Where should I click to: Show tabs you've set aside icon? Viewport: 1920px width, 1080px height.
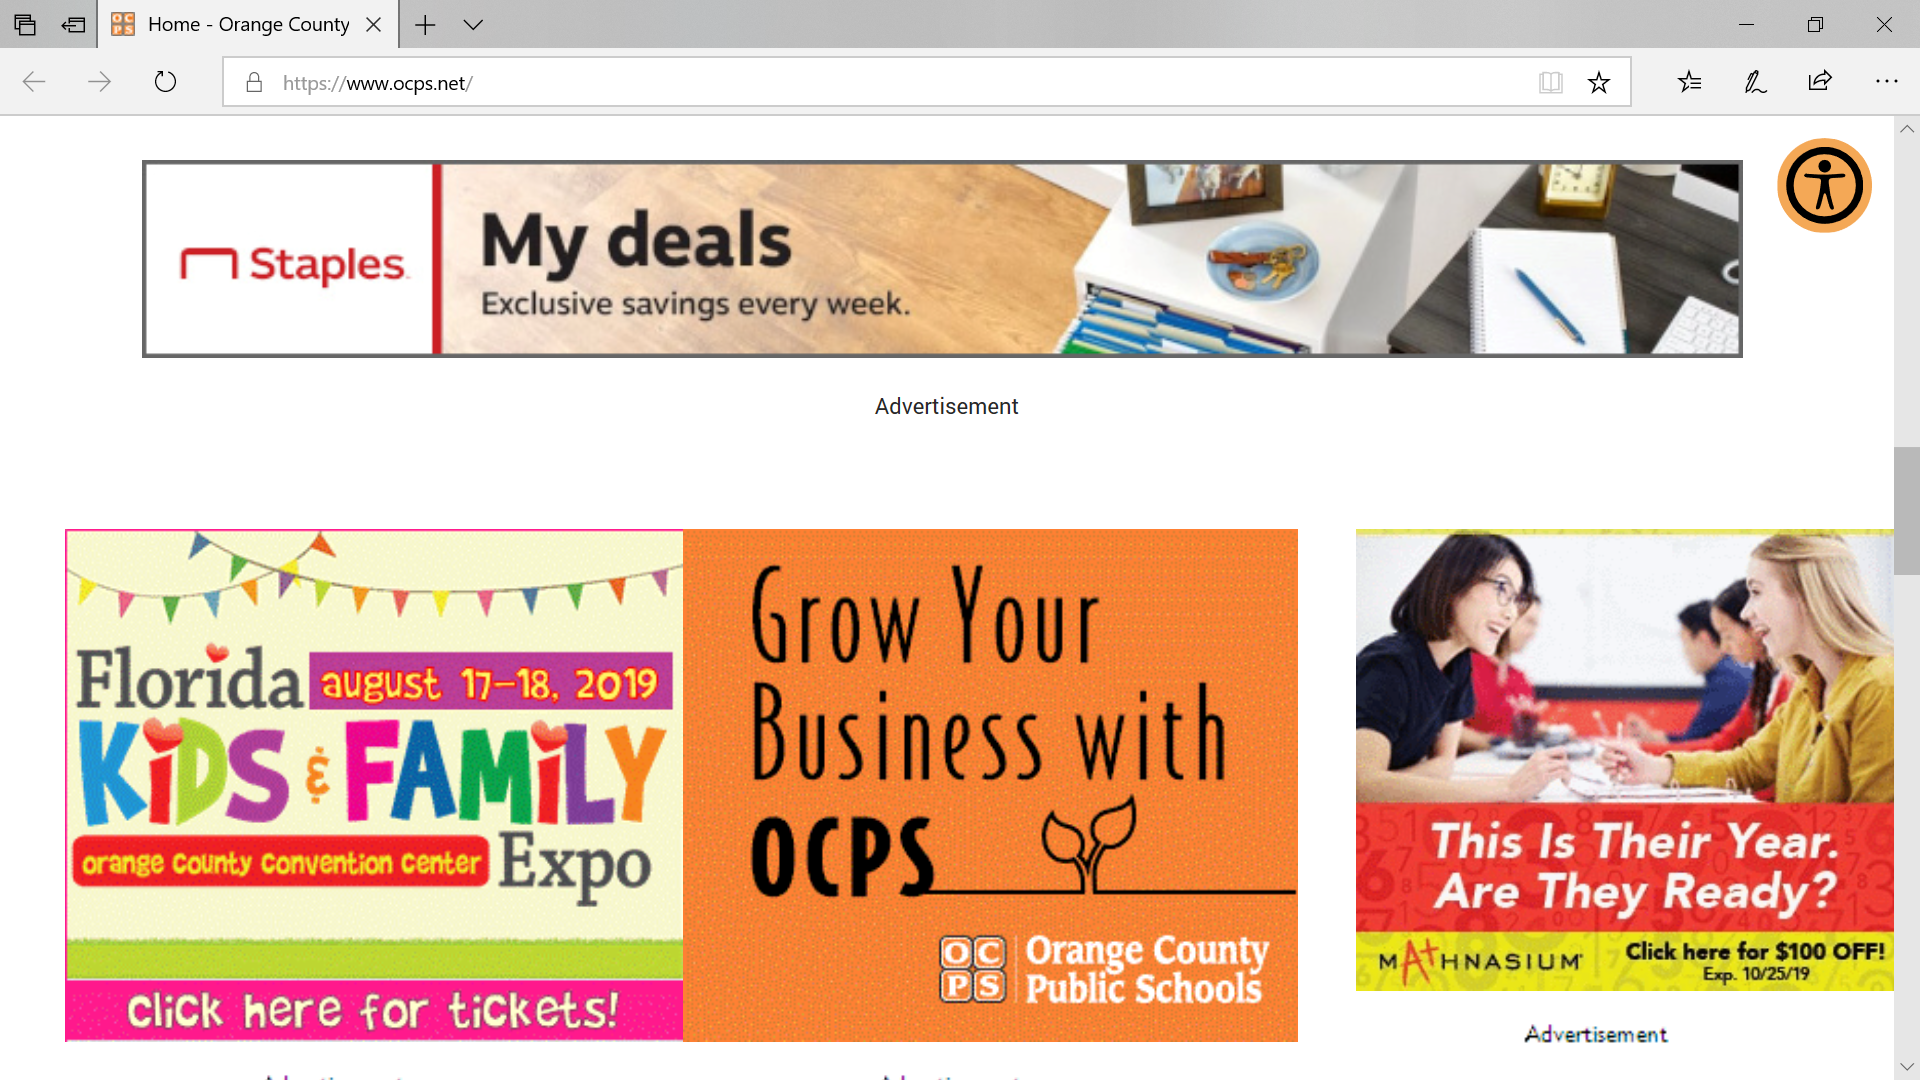tap(25, 25)
